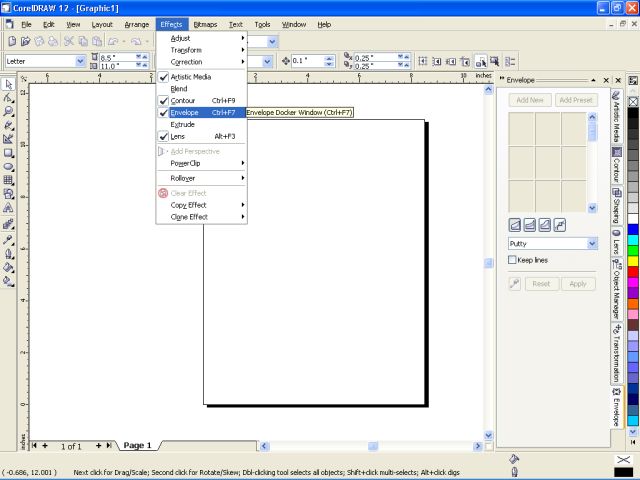Click the single arc envelope mode icon

tap(530, 225)
